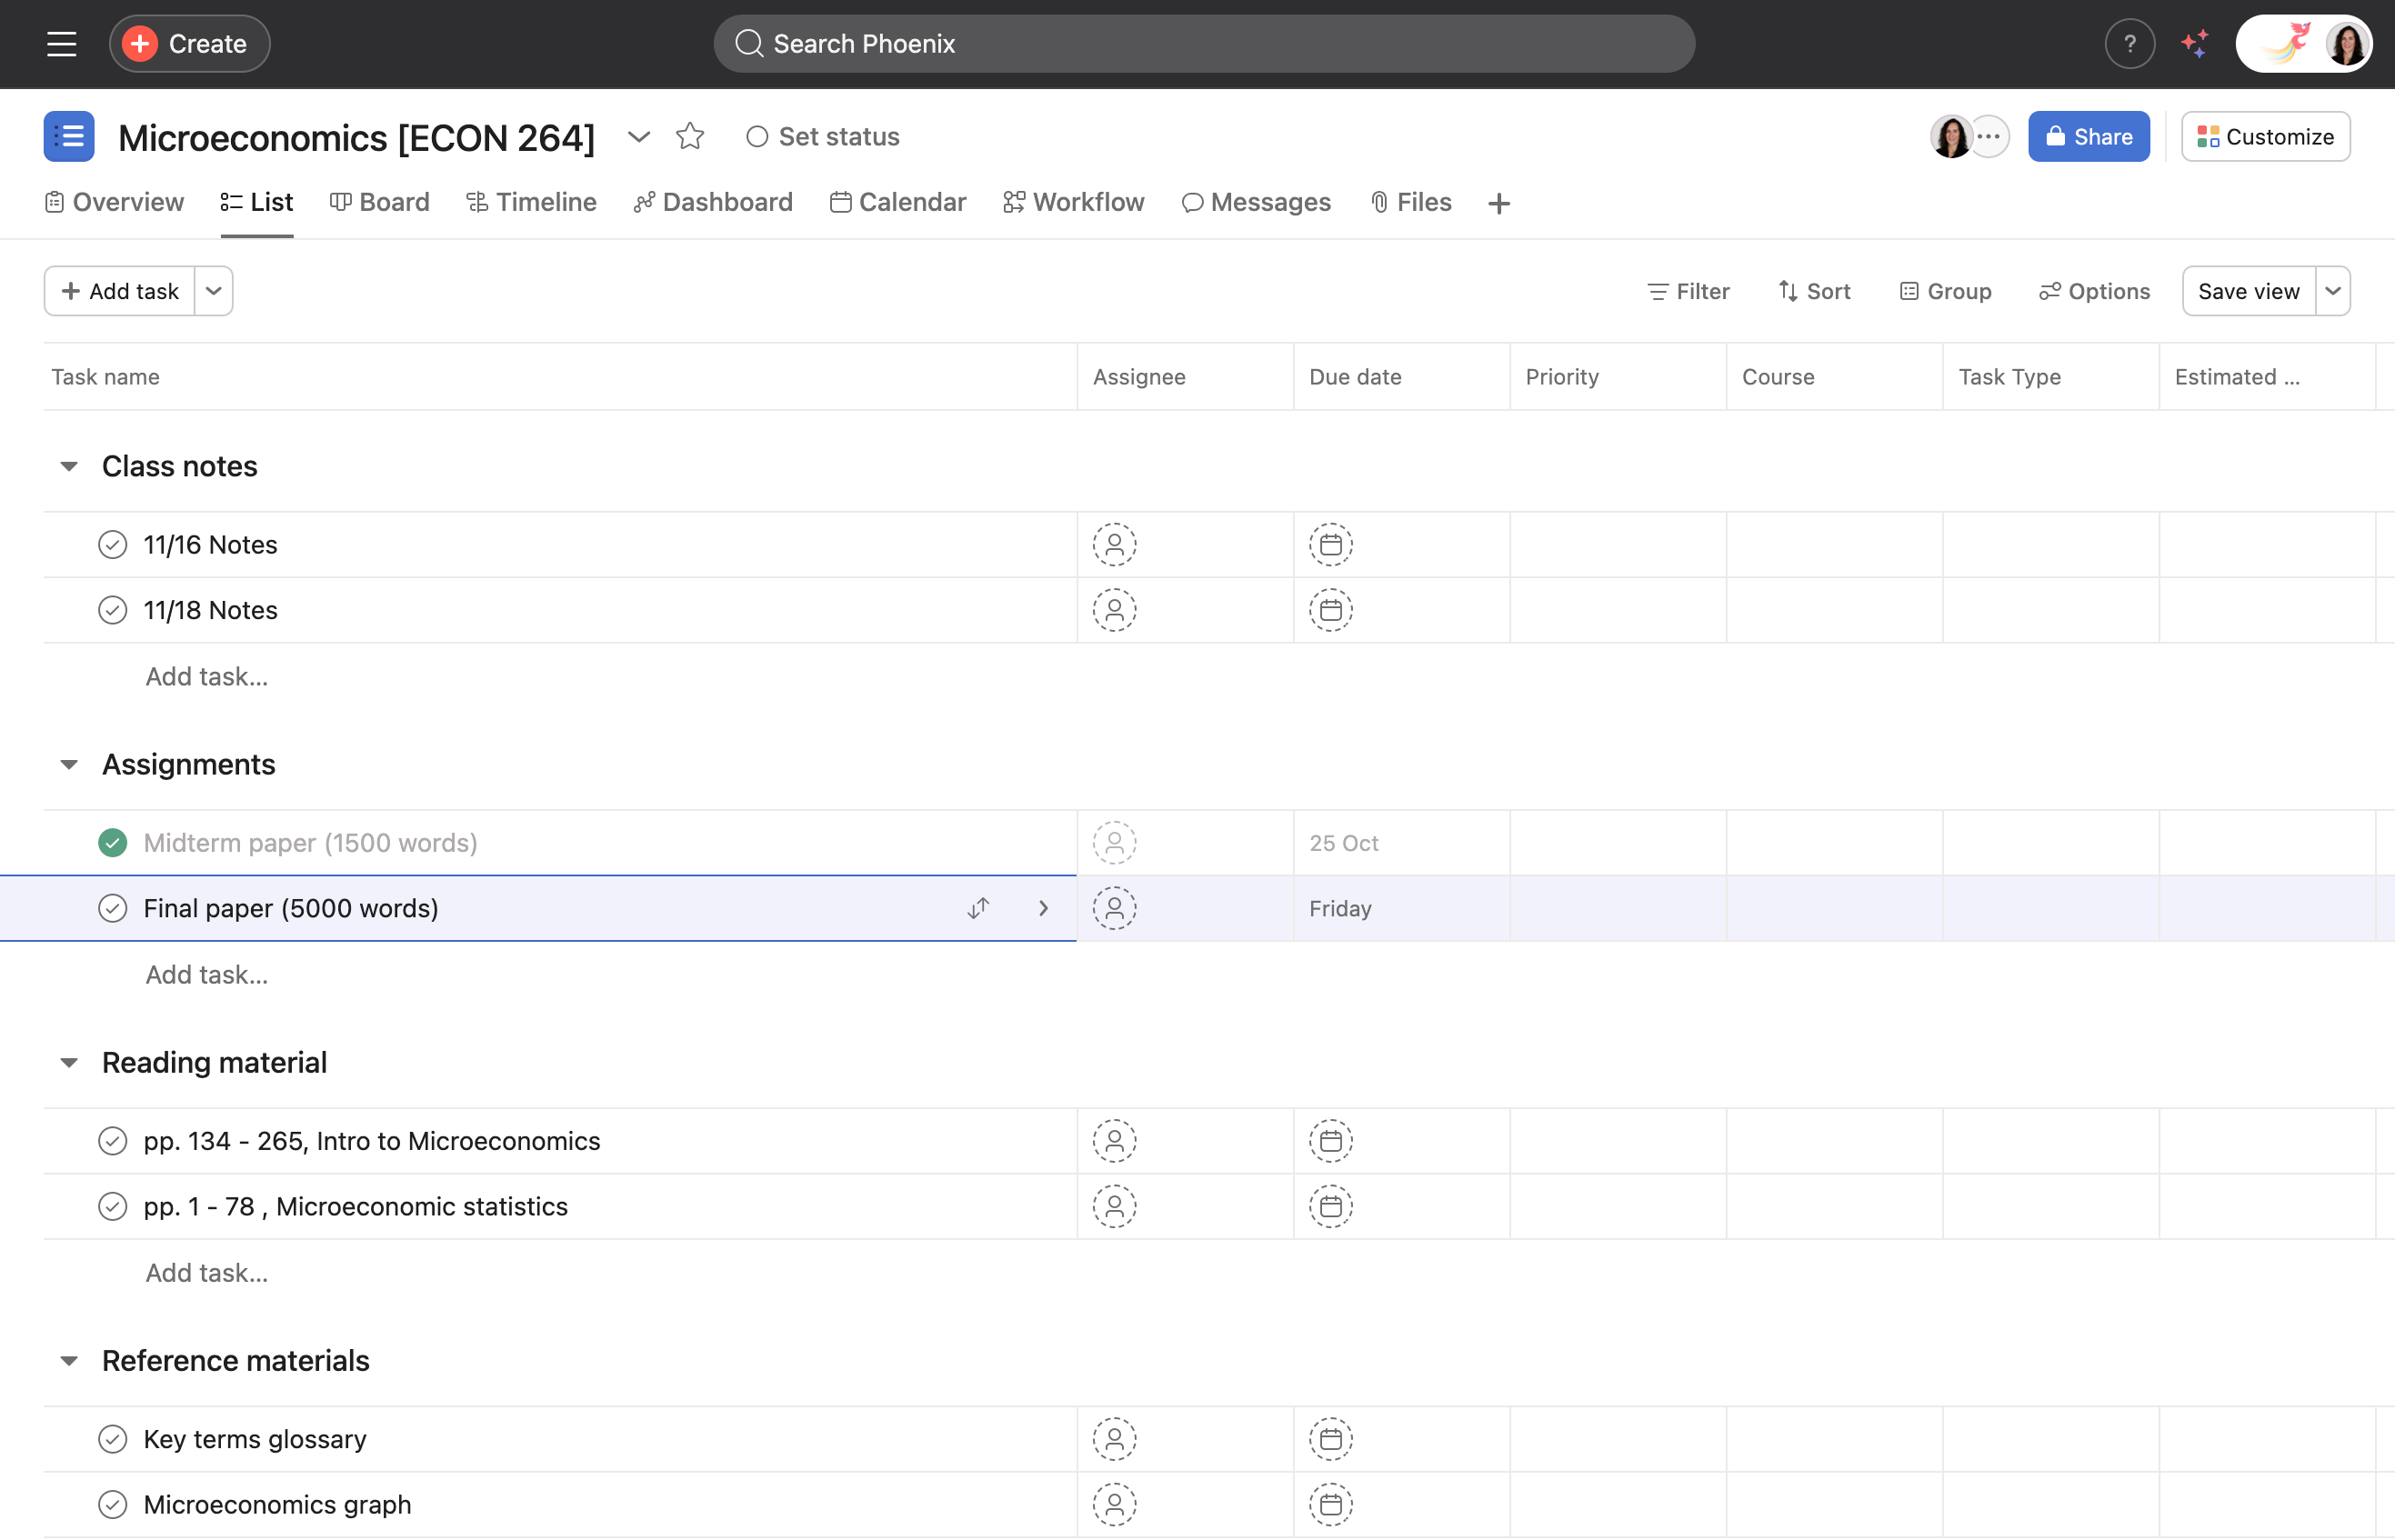Click Set status for the project
This screenshot has height=1540, width=2395.
(x=822, y=136)
